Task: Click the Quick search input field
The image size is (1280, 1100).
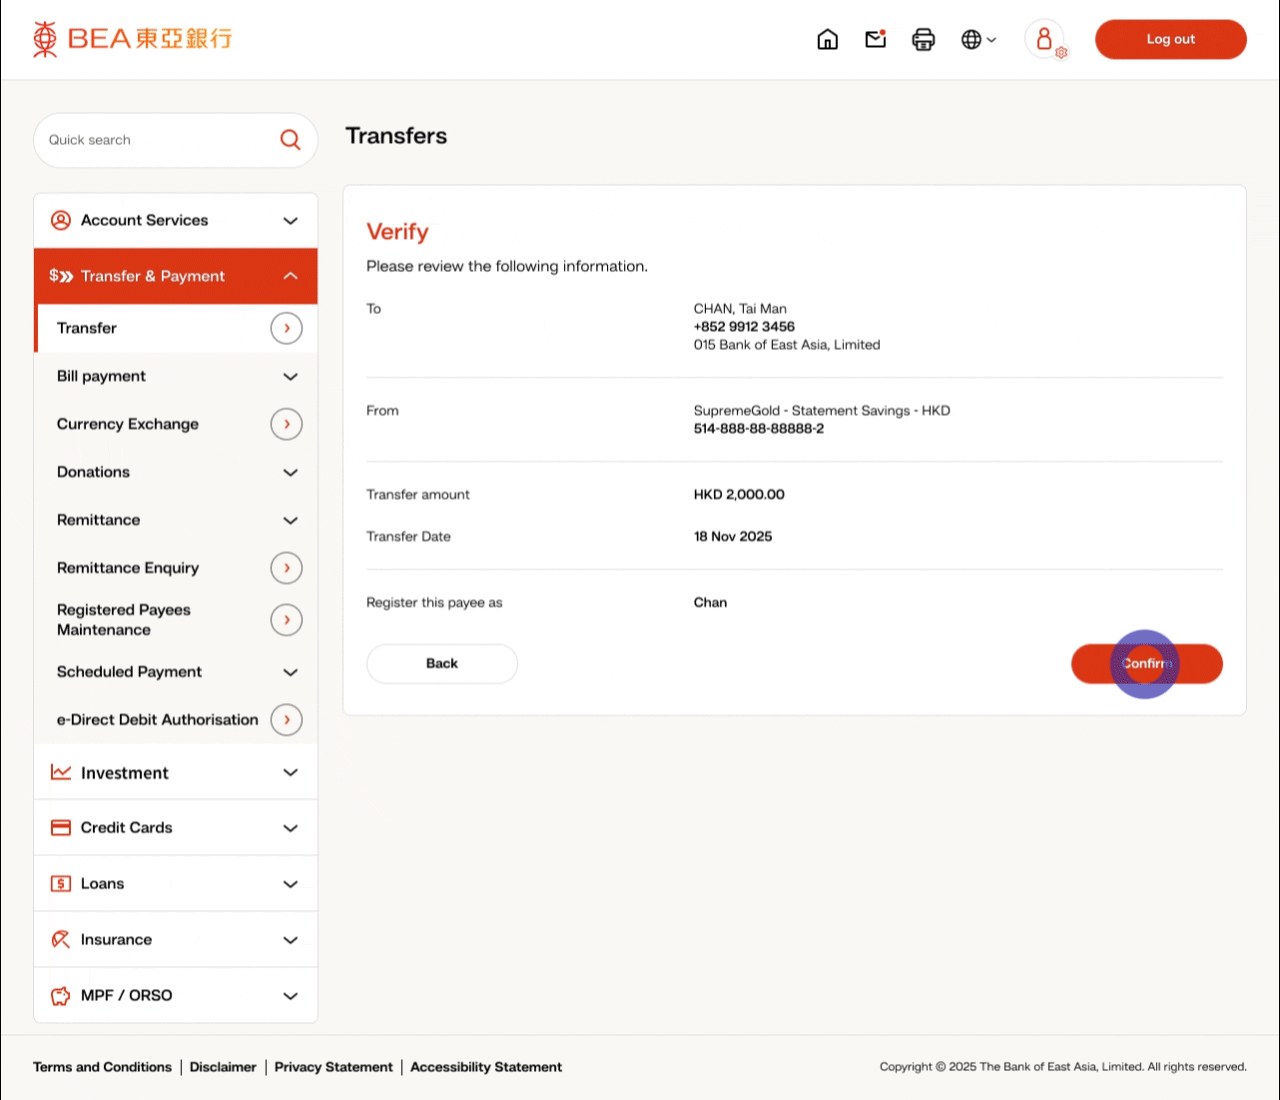Action: [155, 140]
